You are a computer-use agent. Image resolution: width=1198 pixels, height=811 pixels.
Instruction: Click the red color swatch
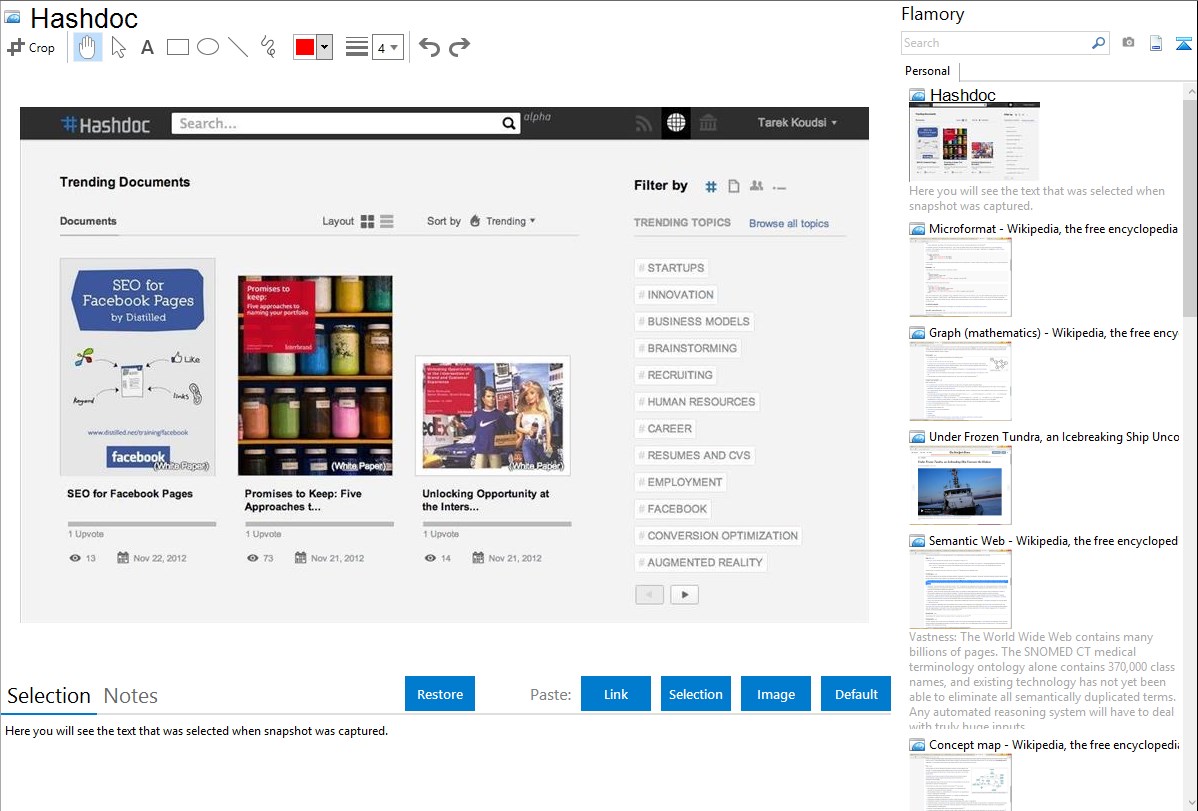click(305, 47)
